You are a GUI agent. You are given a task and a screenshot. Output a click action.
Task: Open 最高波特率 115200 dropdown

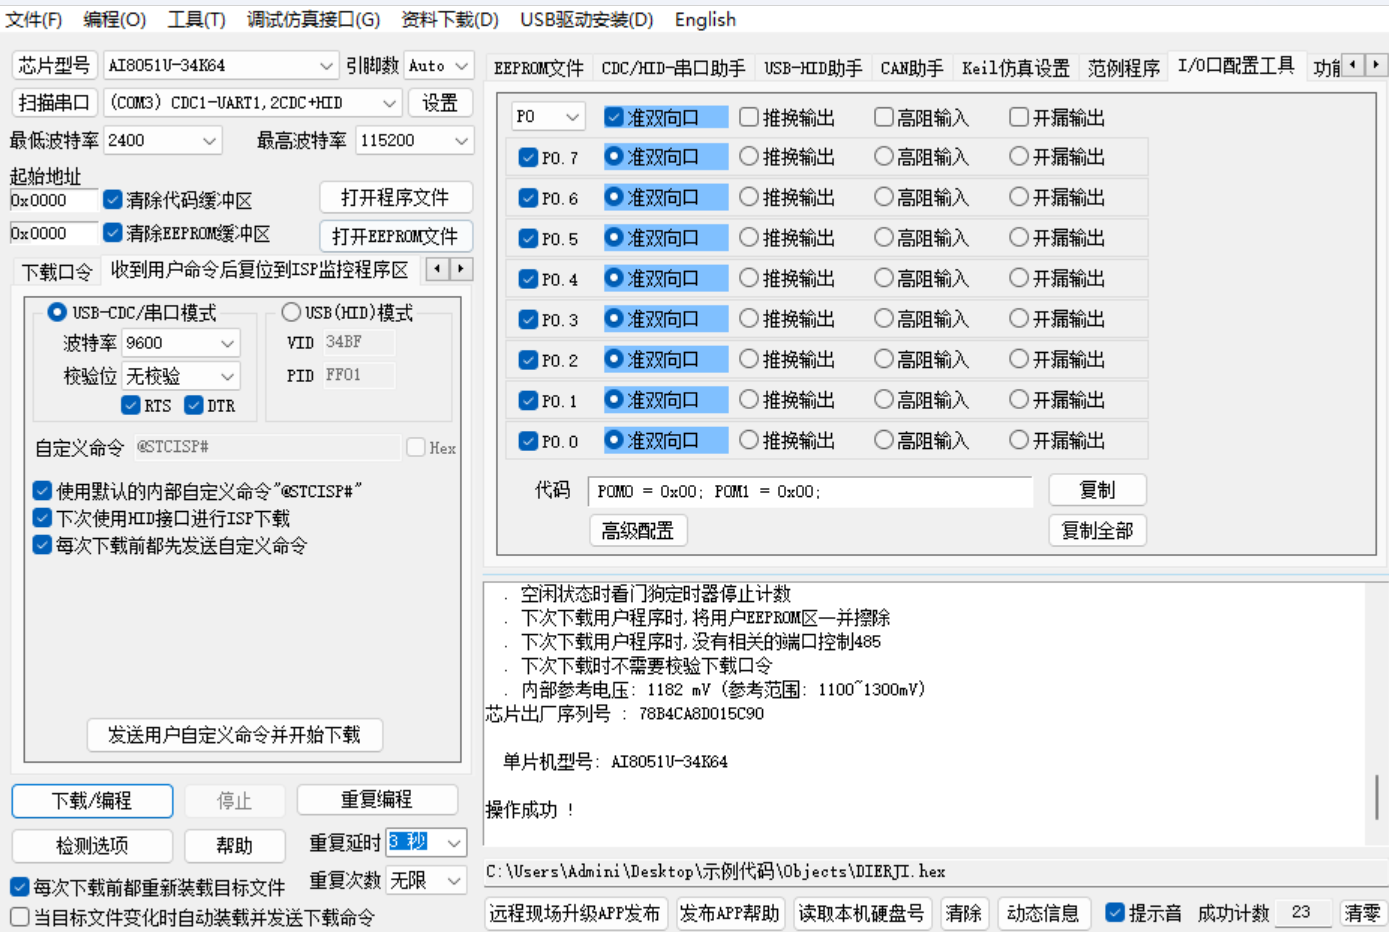click(461, 141)
